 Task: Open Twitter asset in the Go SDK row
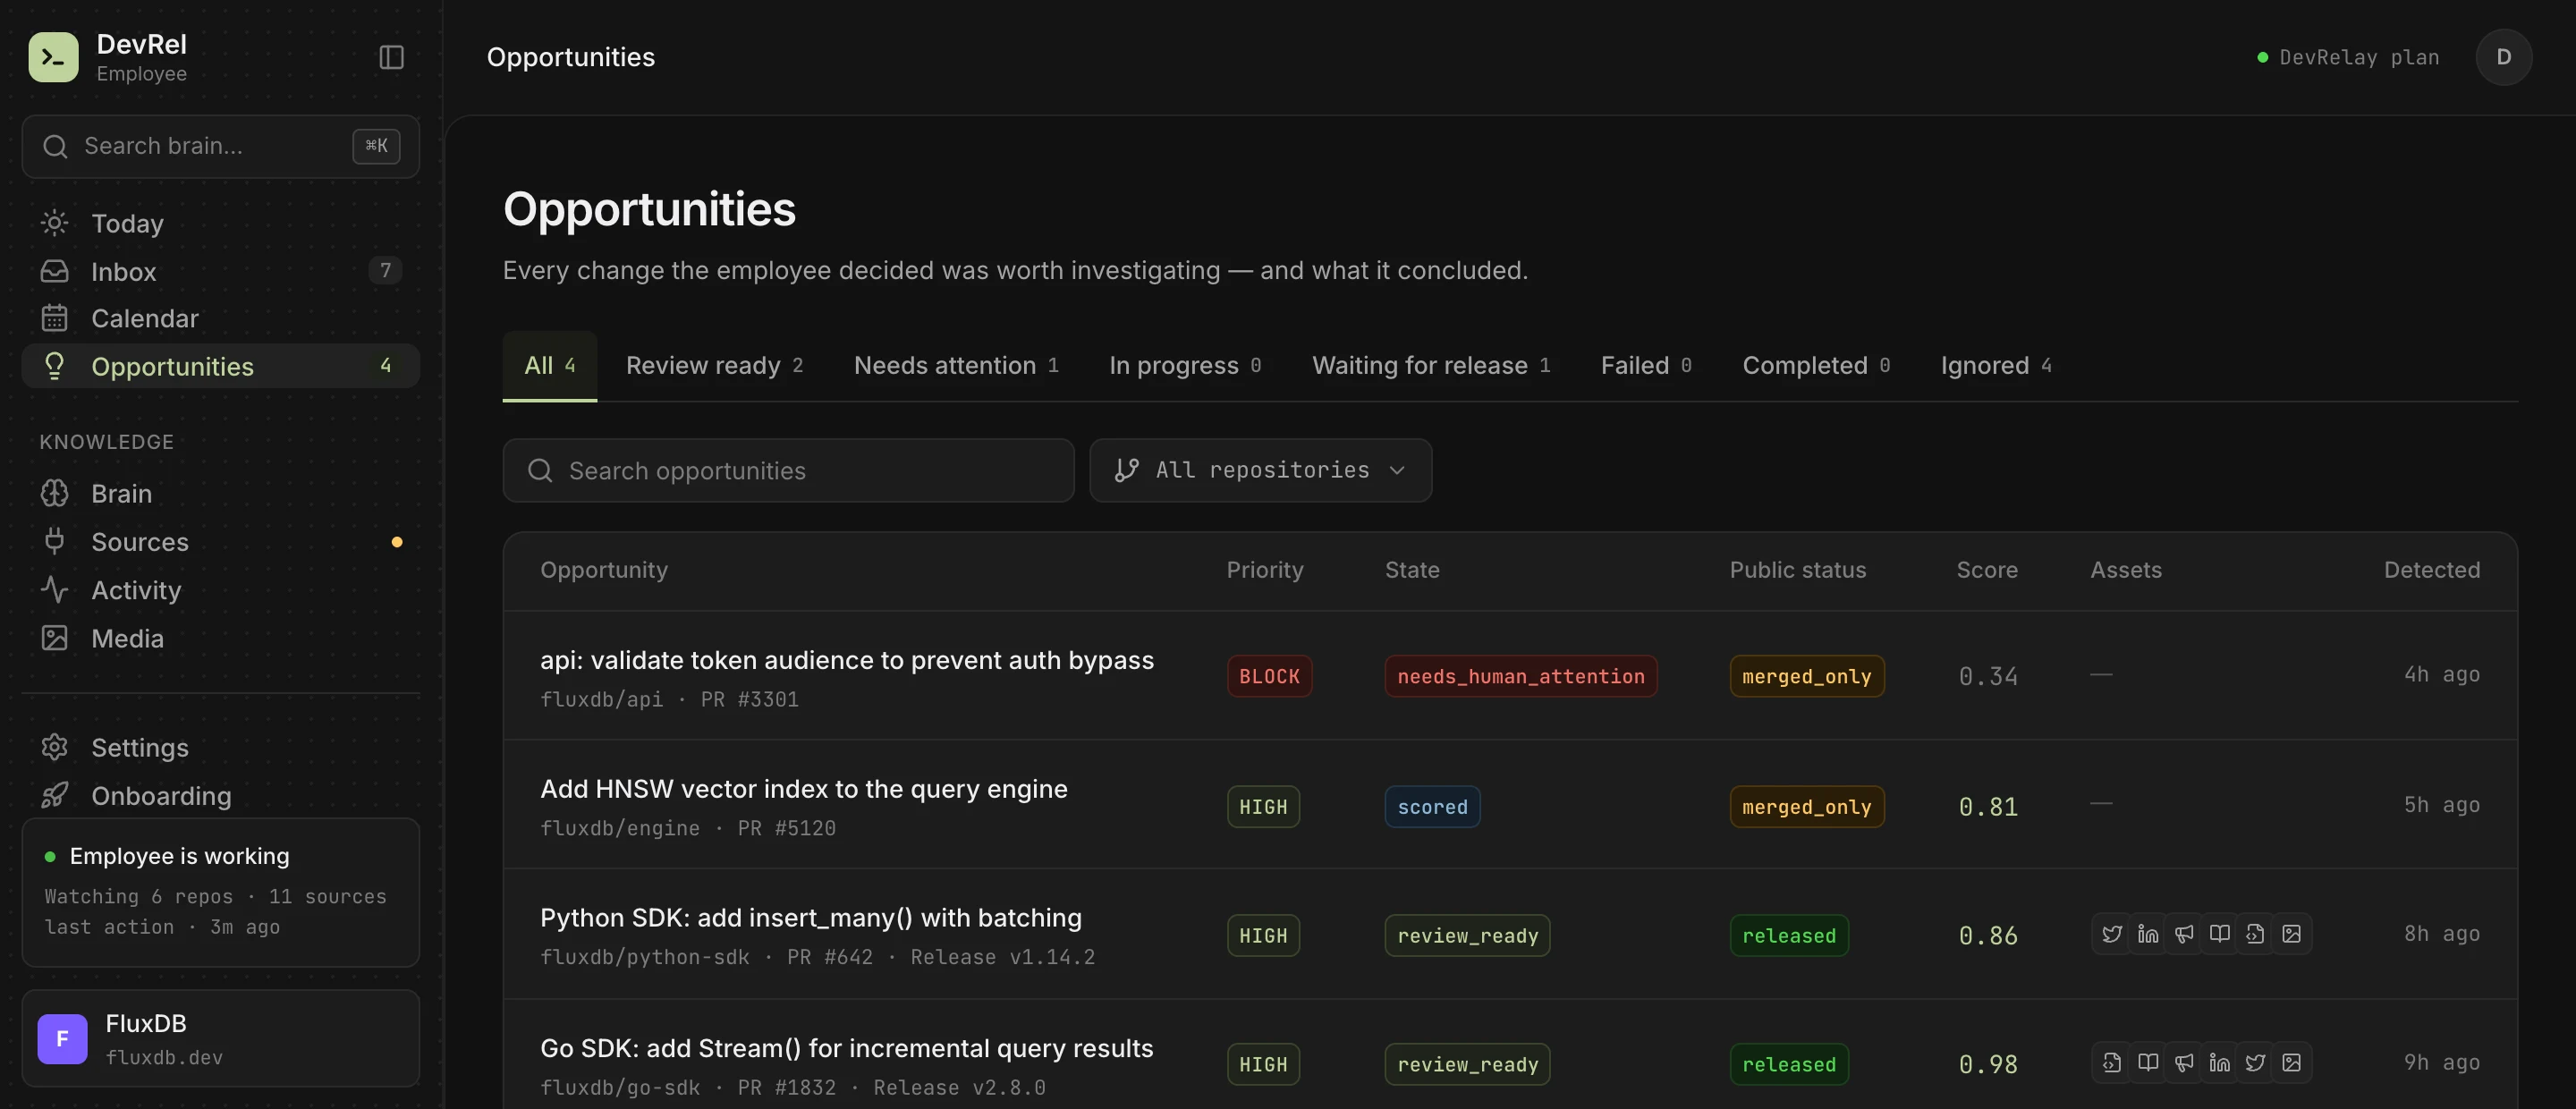[x=2255, y=1063]
